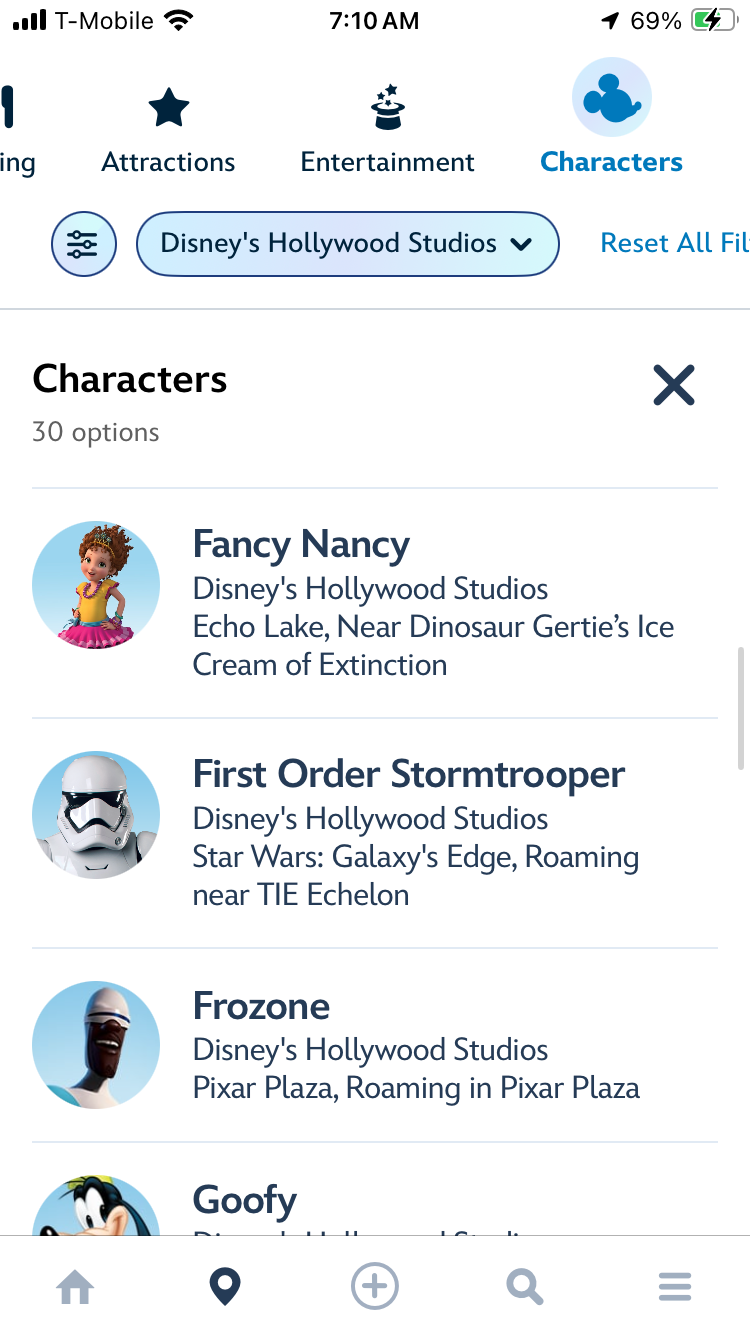Viewport: 750px width, 1334px height.
Task: Click the list scrollbar indicator
Action: pyautogui.click(x=740, y=708)
